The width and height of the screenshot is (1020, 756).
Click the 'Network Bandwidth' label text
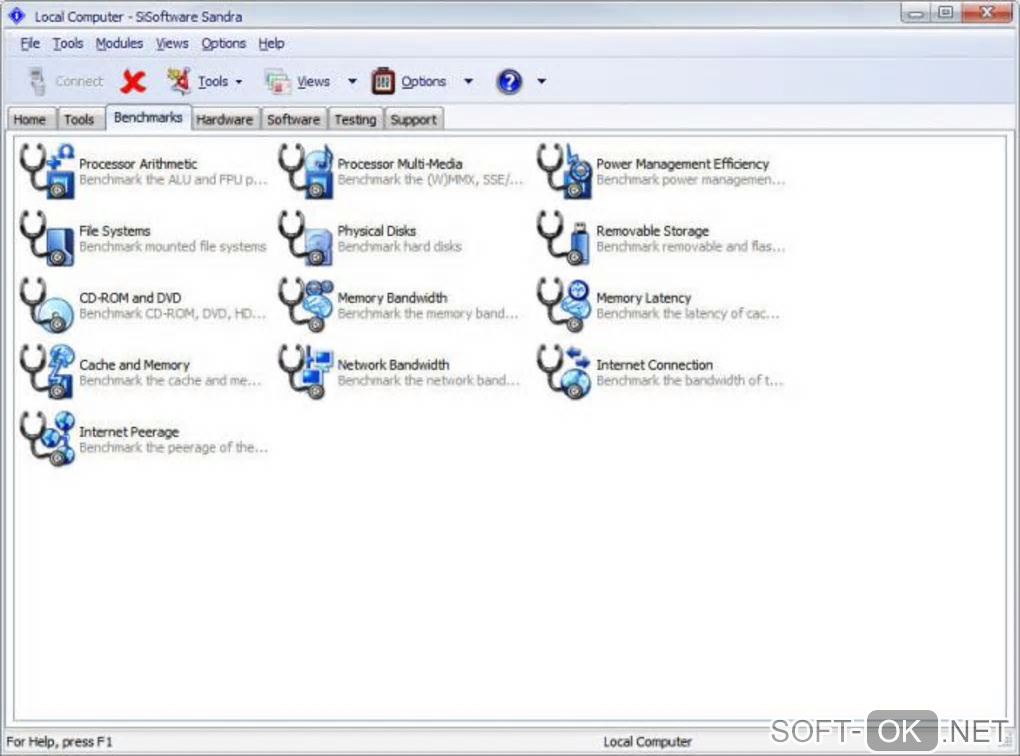tap(393, 365)
